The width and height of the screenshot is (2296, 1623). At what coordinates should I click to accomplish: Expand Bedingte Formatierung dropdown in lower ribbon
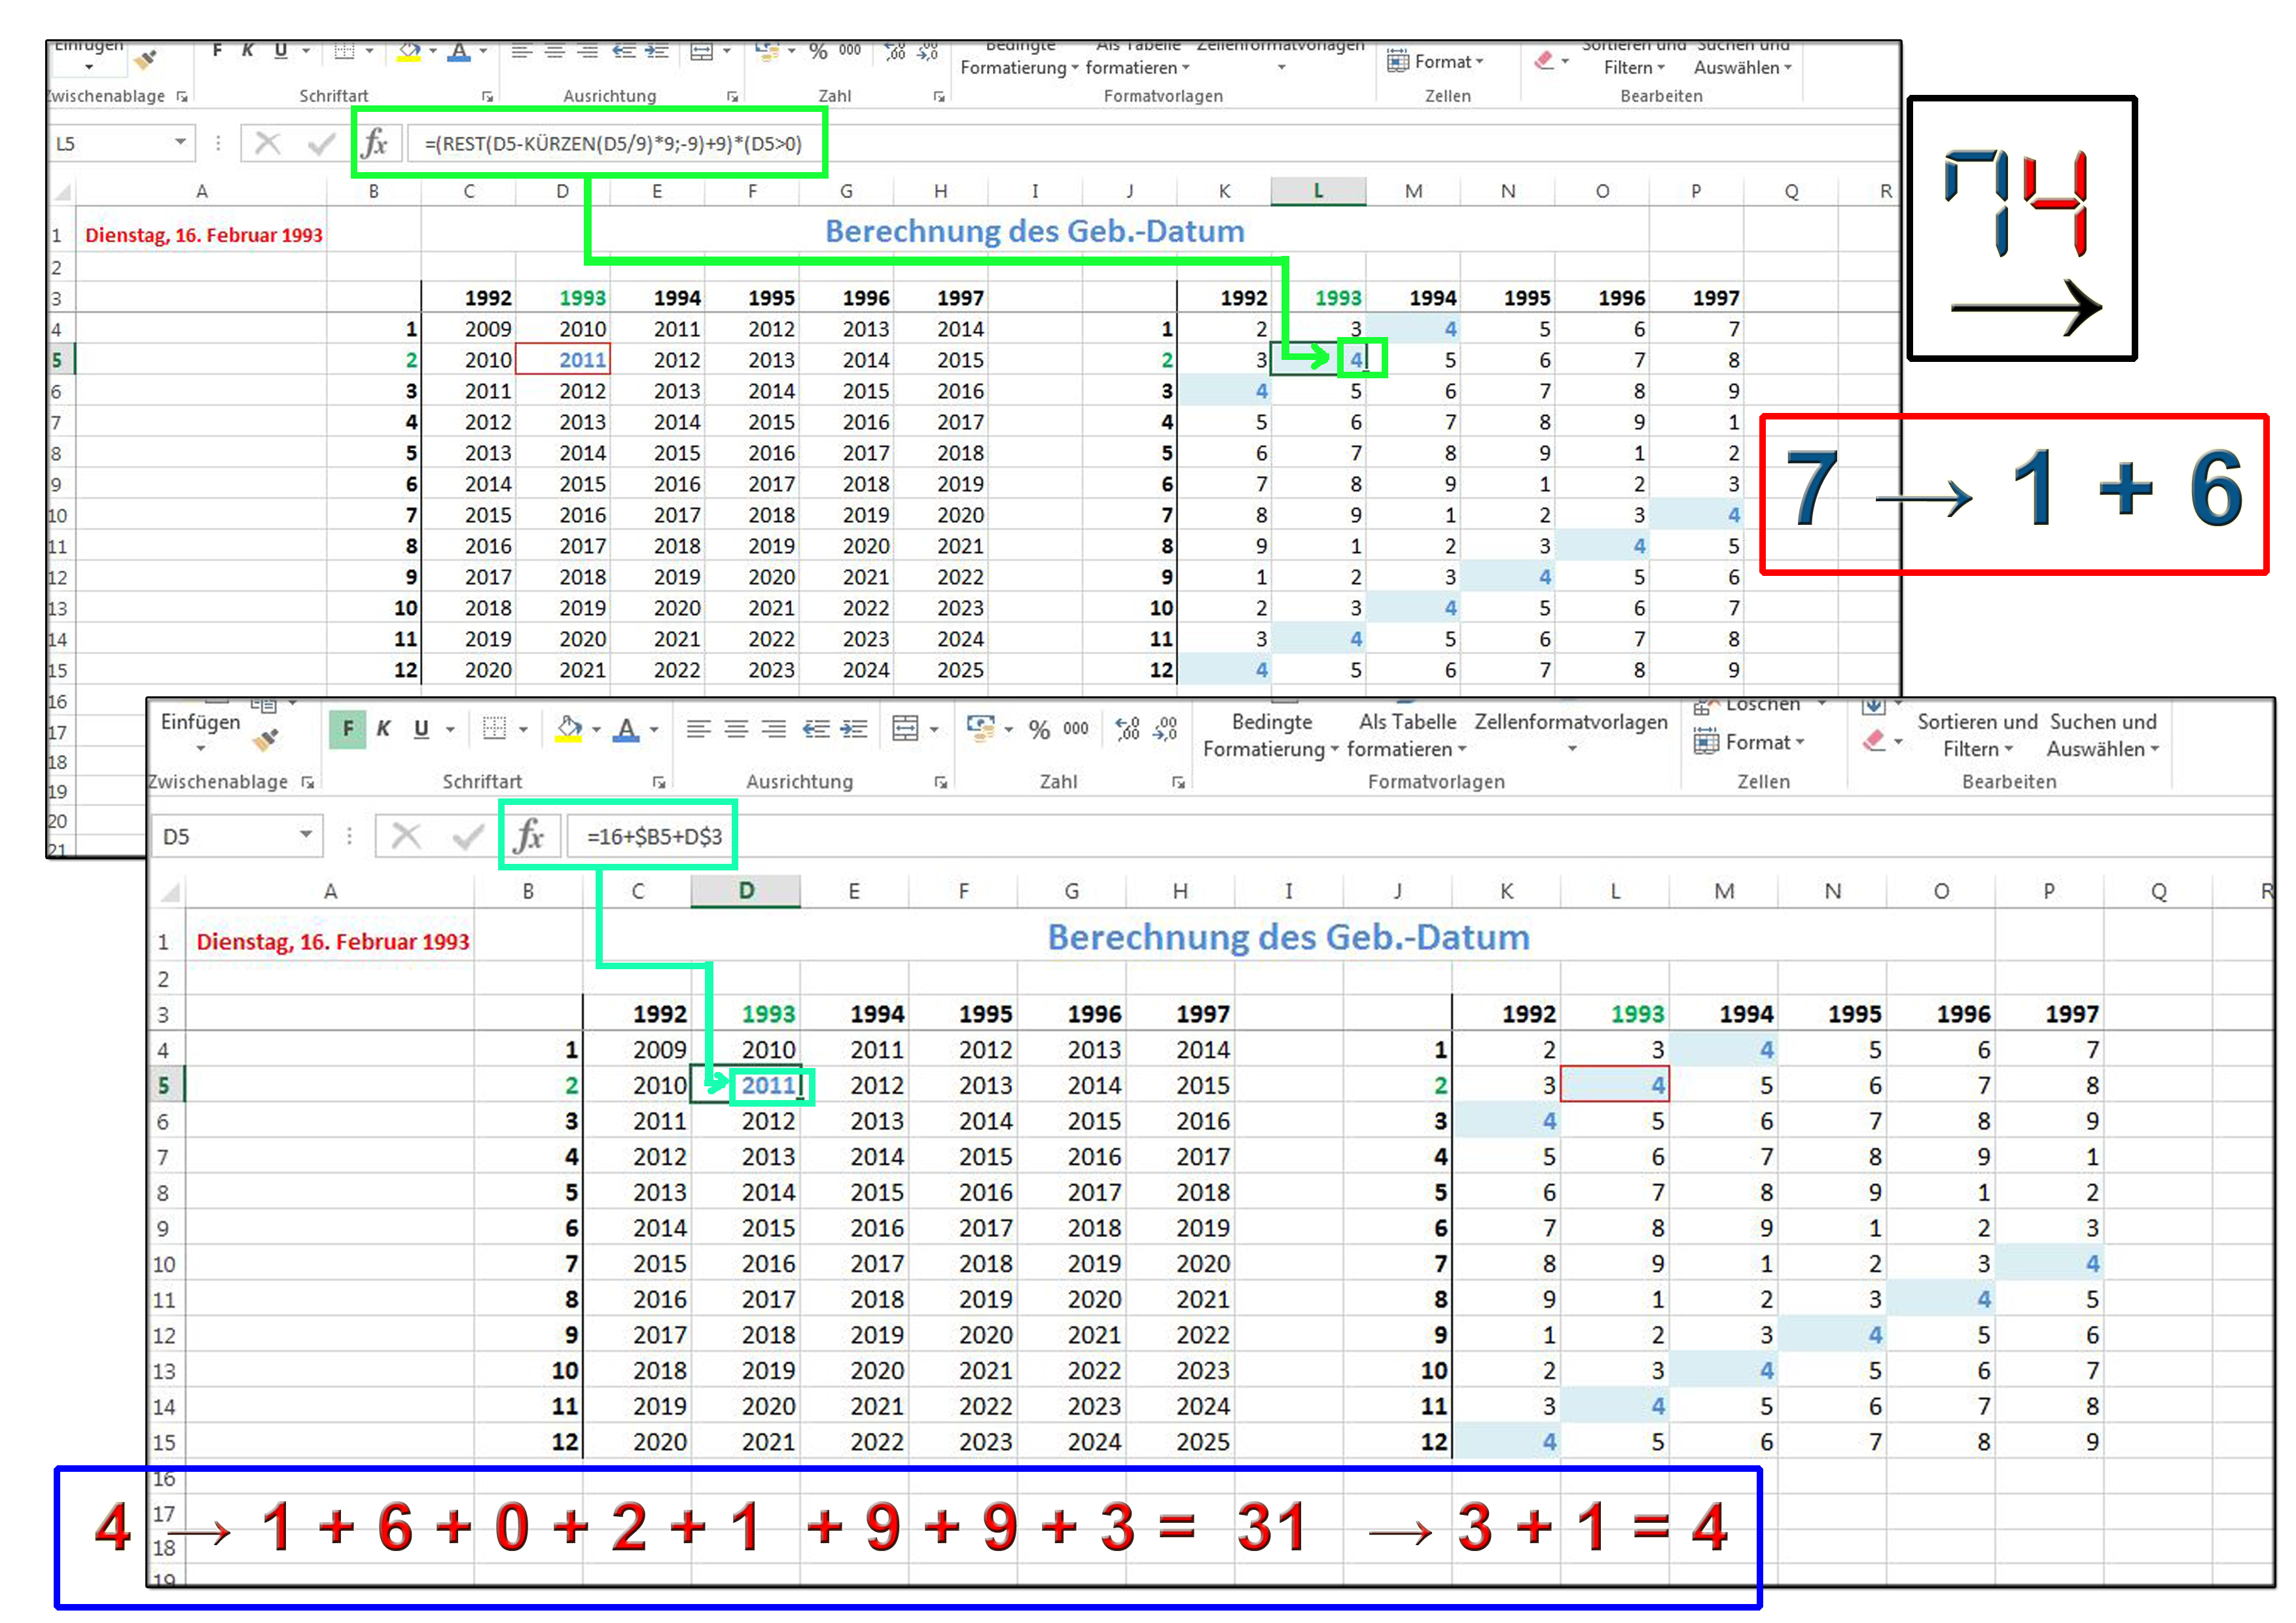(1271, 735)
